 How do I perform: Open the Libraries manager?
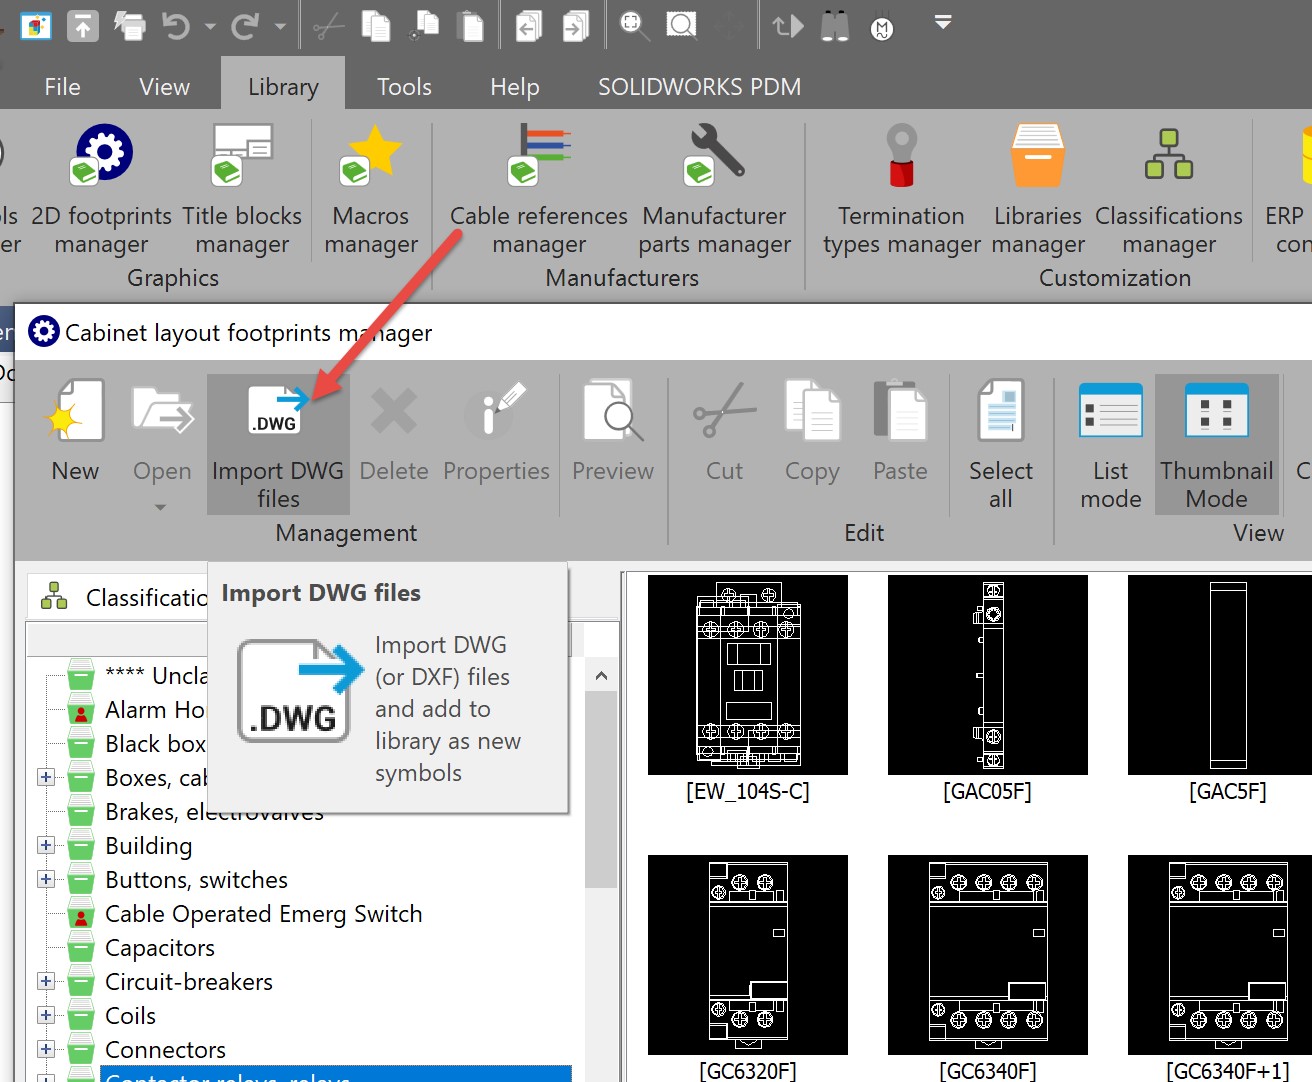1037,190
